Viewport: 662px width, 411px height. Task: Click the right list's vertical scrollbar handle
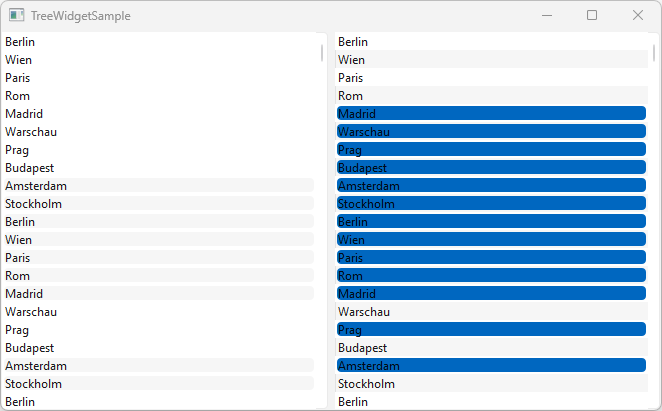654,53
